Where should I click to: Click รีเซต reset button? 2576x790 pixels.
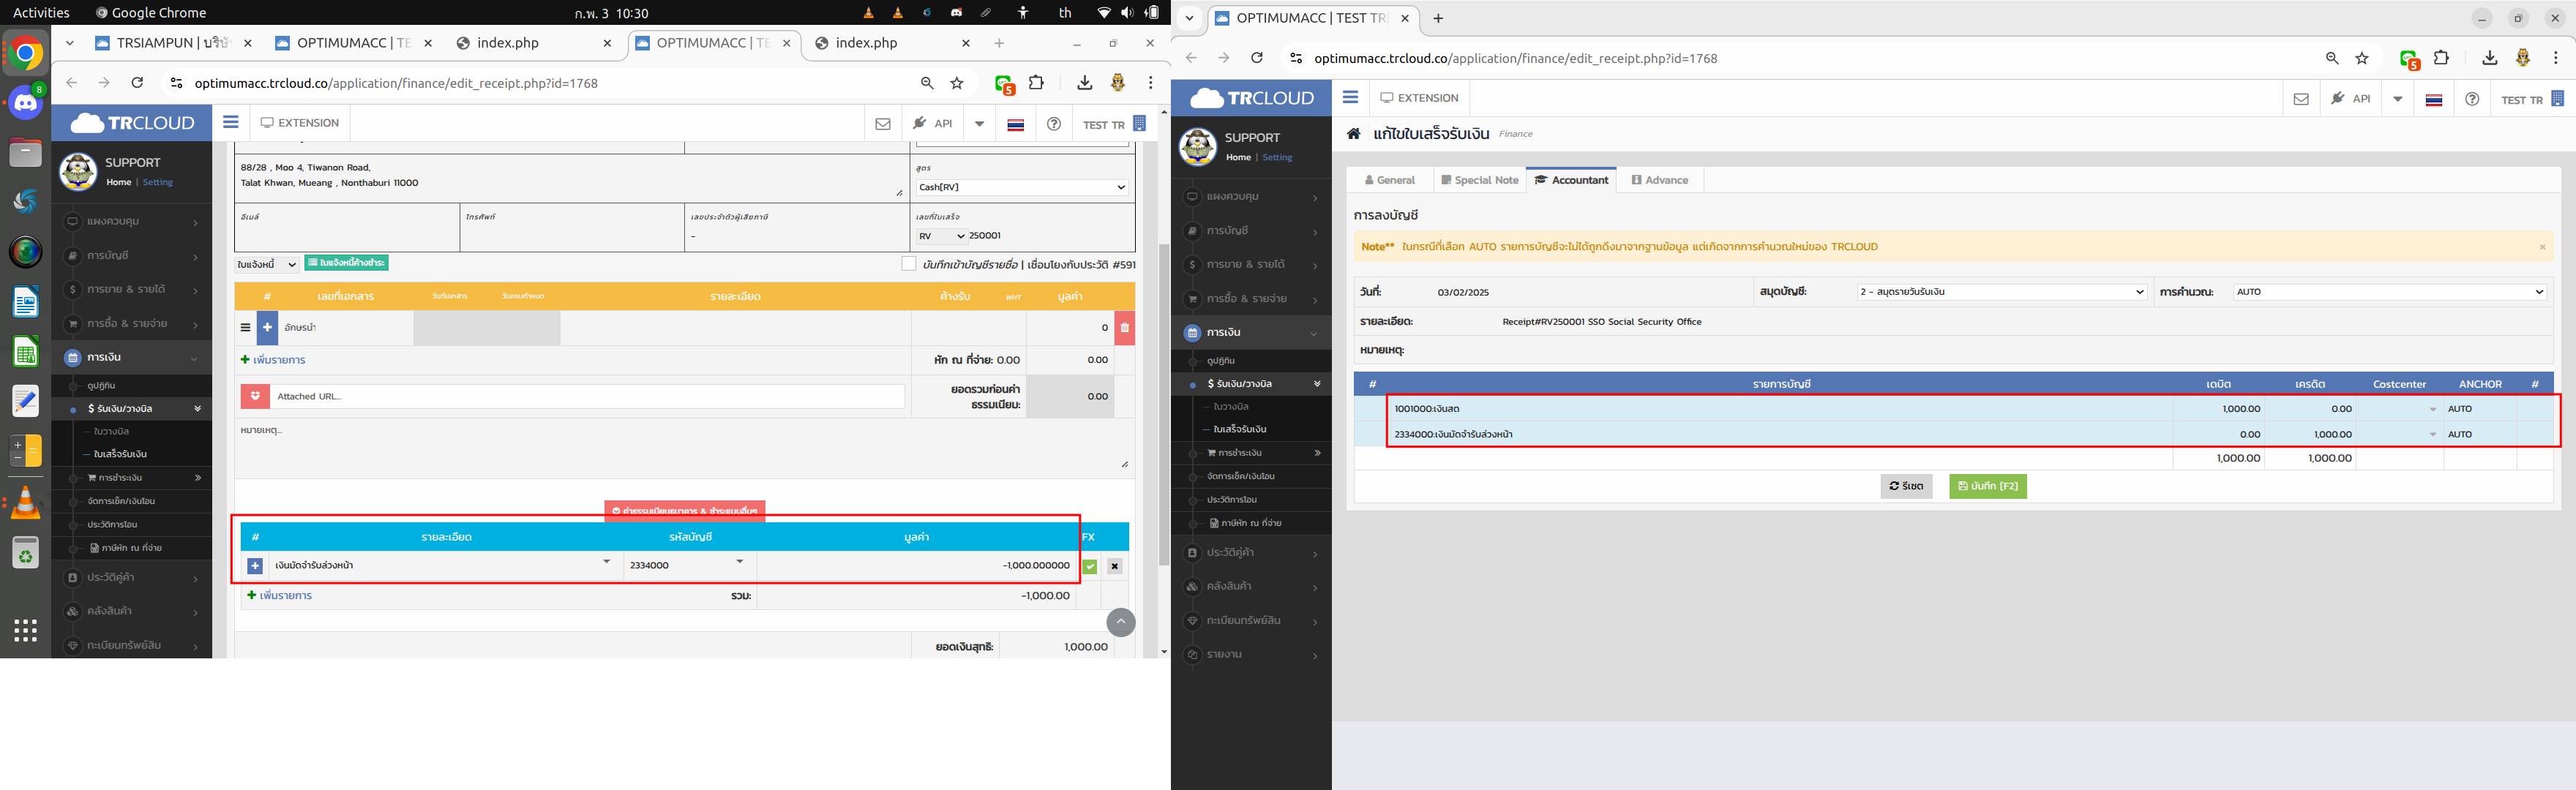pyautogui.click(x=1906, y=486)
